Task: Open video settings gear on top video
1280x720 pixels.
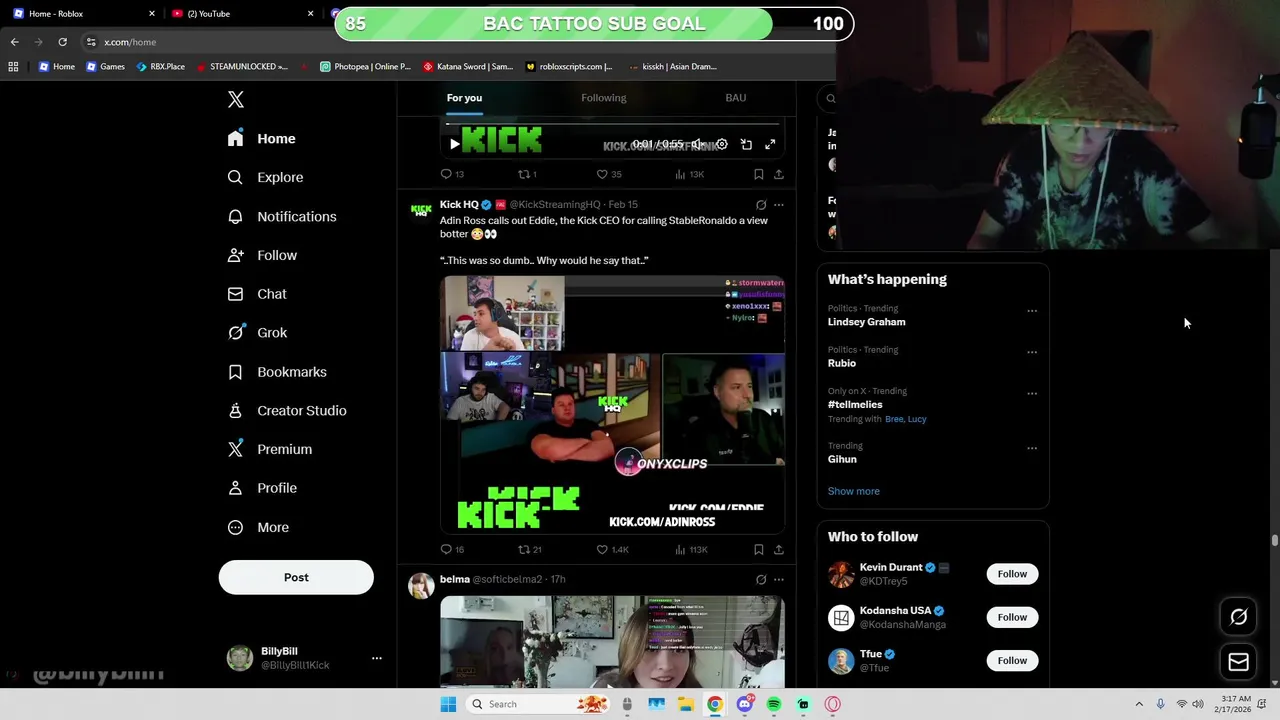Action: (x=721, y=144)
